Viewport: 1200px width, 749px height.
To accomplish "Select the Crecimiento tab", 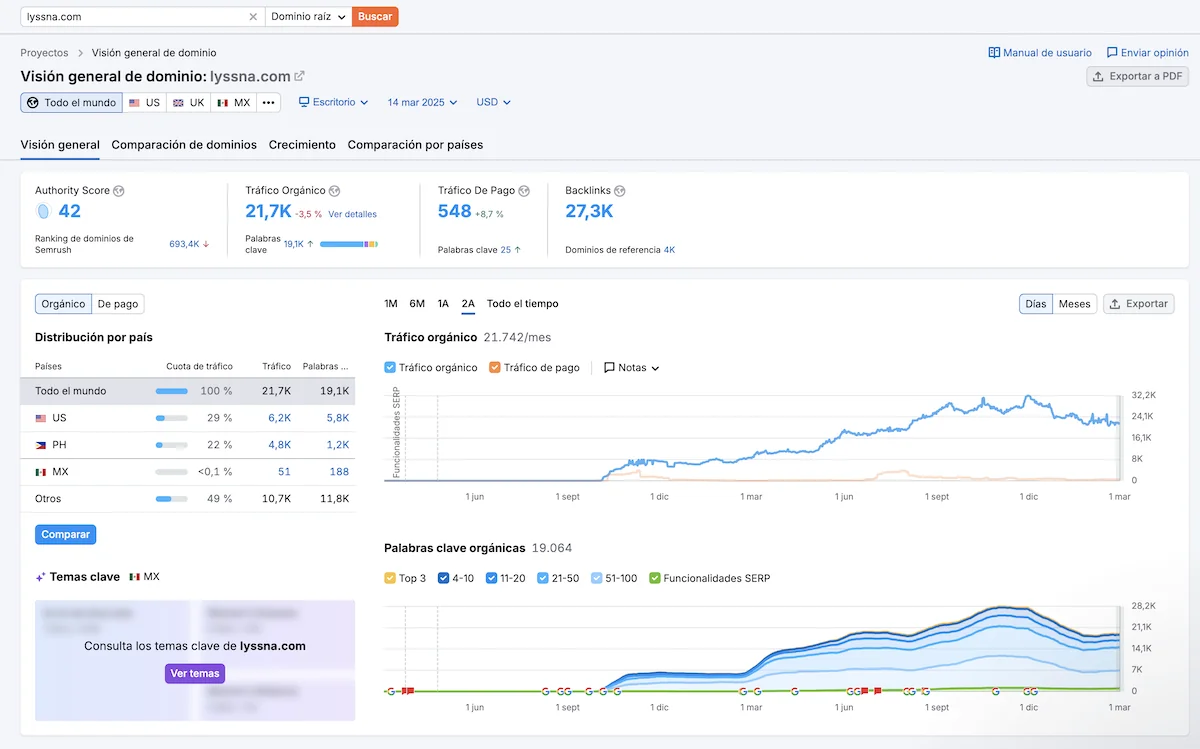I will [x=302, y=144].
